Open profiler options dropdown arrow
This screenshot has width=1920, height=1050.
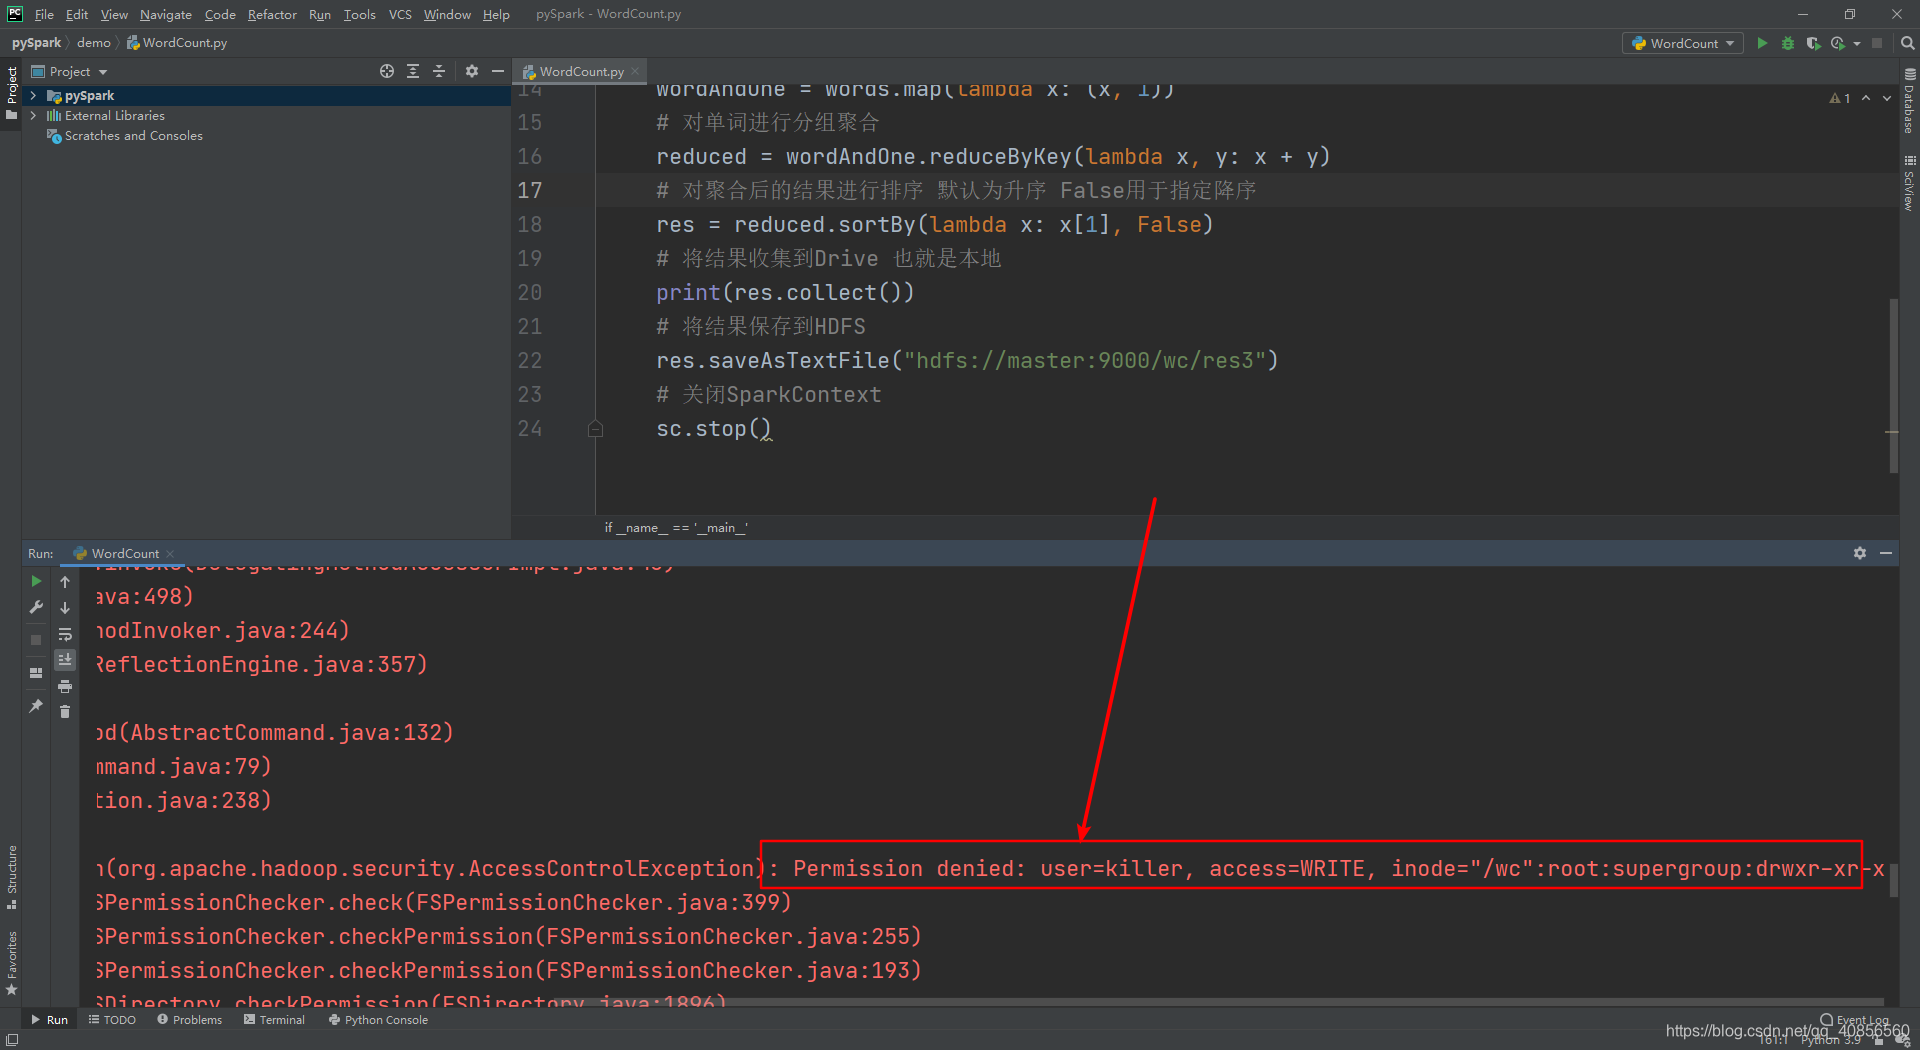click(x=1856, y=43)
